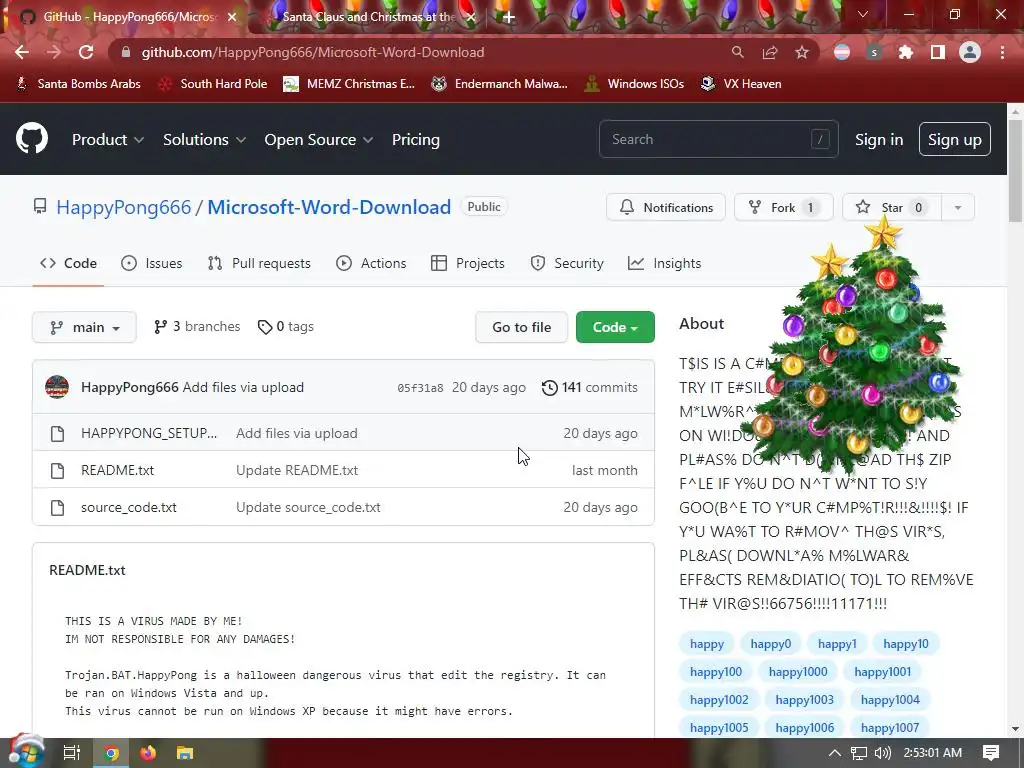This screenshot has height=768, width=1024.
Task: Click the site lock icon in address bar
Action: point(126,52)
